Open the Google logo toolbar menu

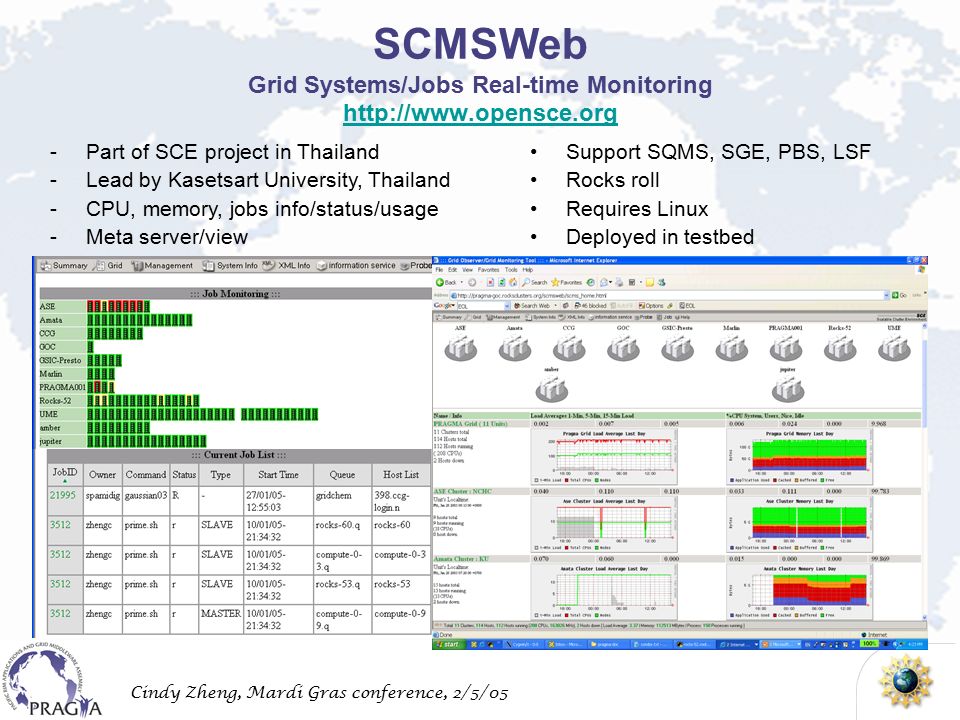click(444, 305)
